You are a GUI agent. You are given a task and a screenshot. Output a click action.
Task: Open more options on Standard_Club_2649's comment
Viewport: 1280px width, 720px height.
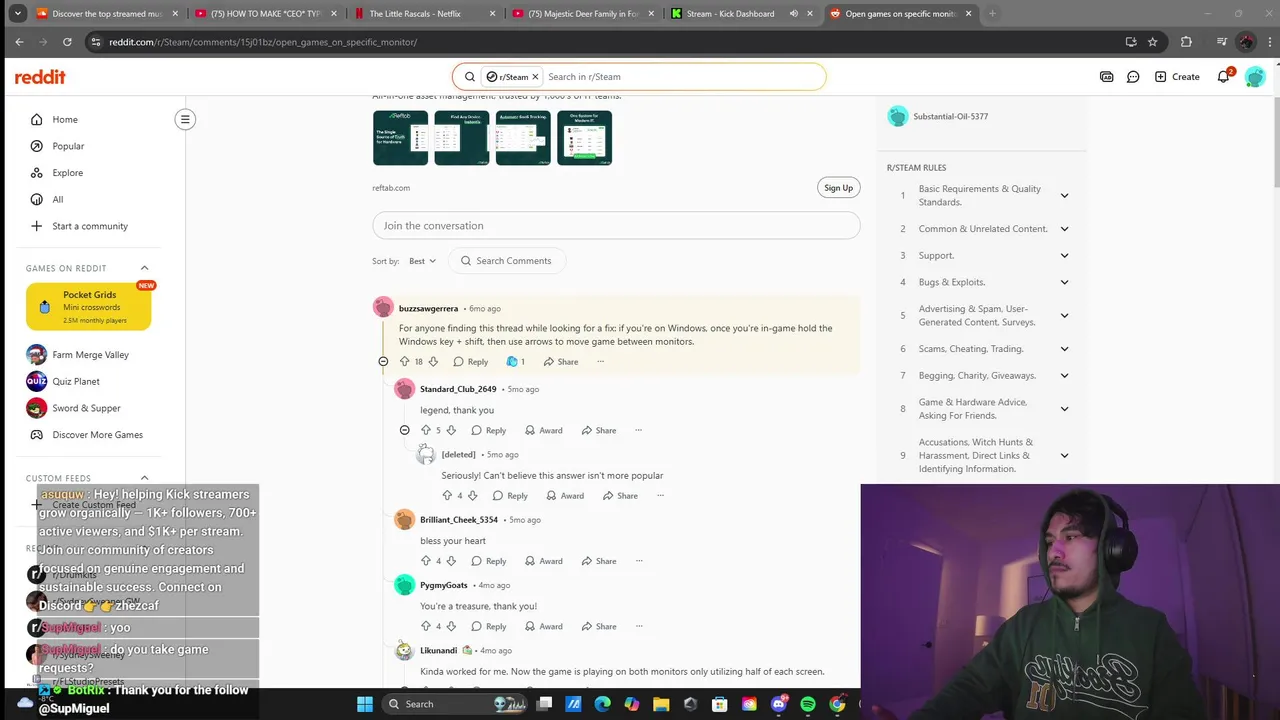point(638,430)
